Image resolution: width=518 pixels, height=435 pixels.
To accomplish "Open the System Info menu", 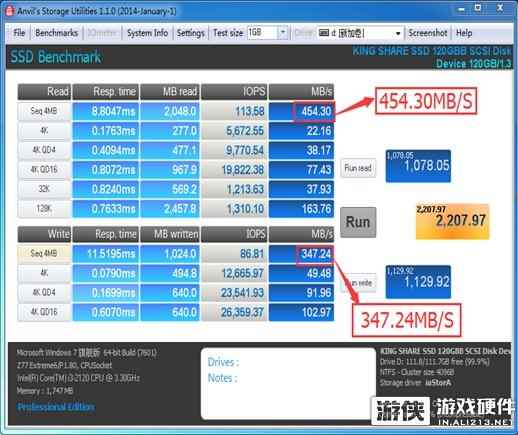I will pyautogui.click(x=147, y=33).
